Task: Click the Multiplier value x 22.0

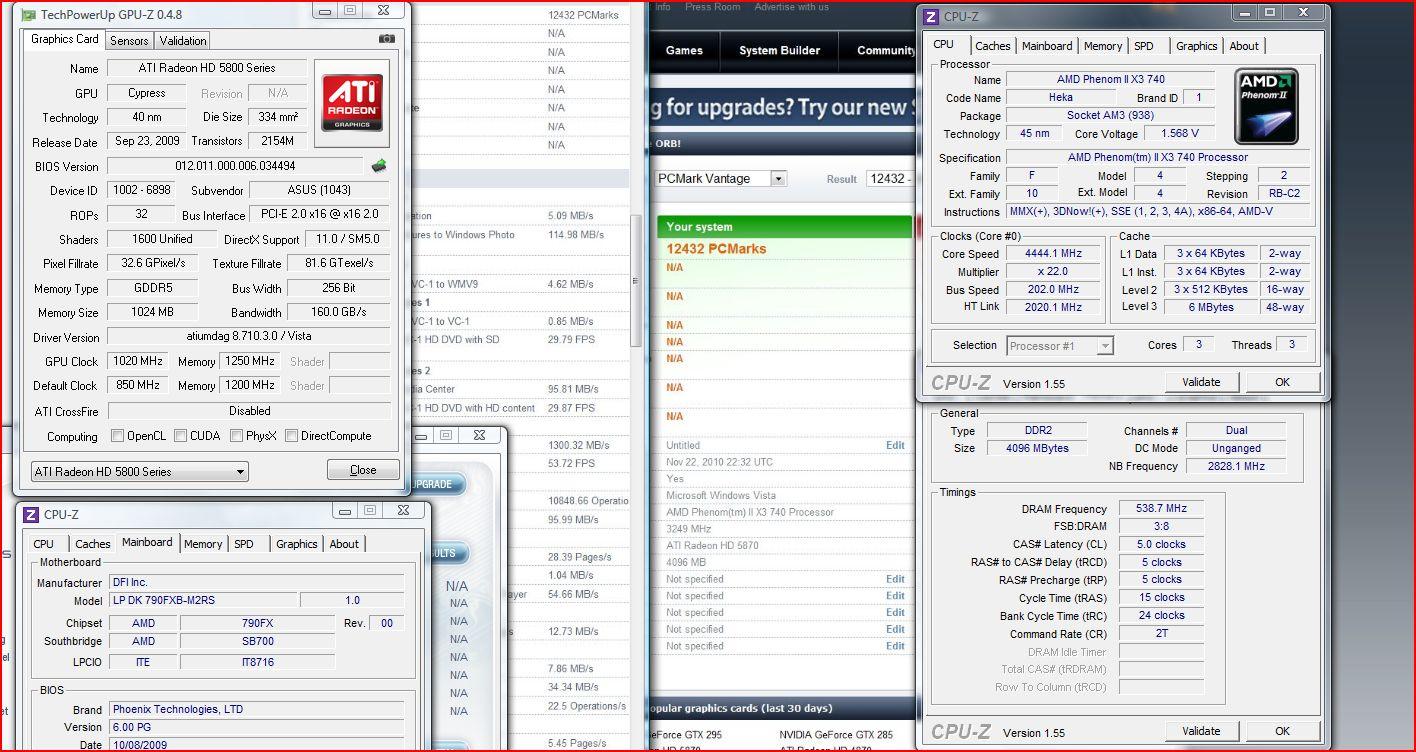Action: [x=1052, y=272]
